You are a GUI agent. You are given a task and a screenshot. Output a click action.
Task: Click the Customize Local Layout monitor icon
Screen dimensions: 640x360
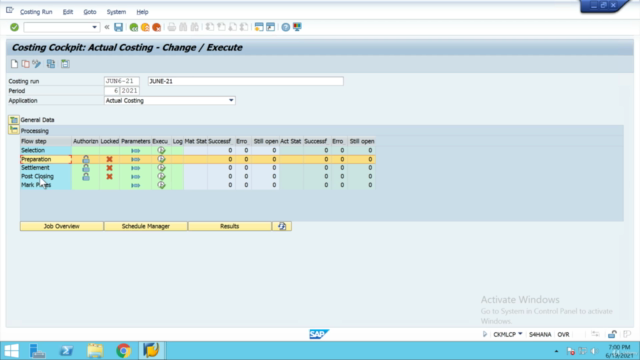click(x=297, y=27)
